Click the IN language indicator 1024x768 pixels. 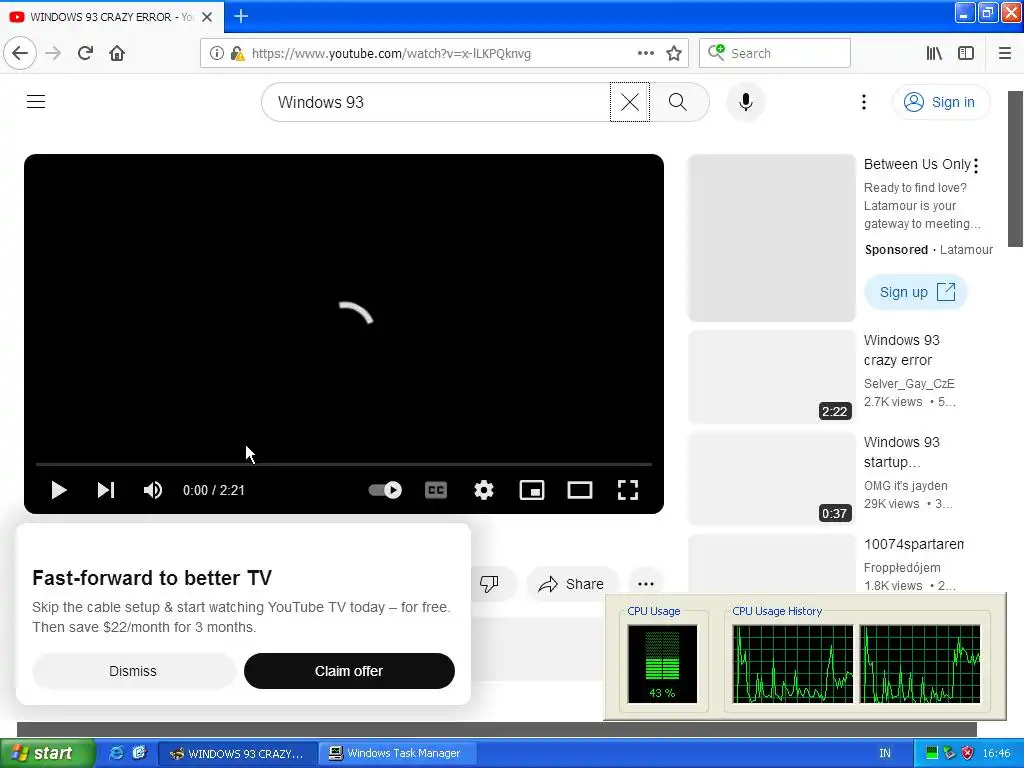coord(885,754)
